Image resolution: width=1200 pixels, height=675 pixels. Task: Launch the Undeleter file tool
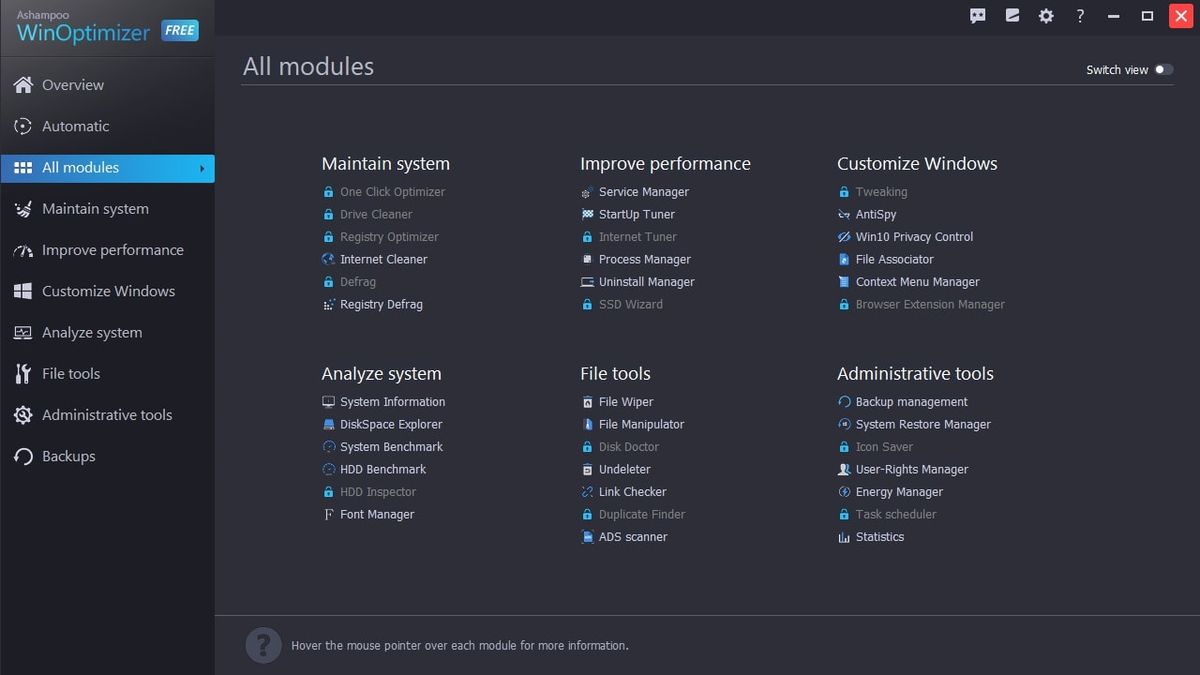[623, 469]
